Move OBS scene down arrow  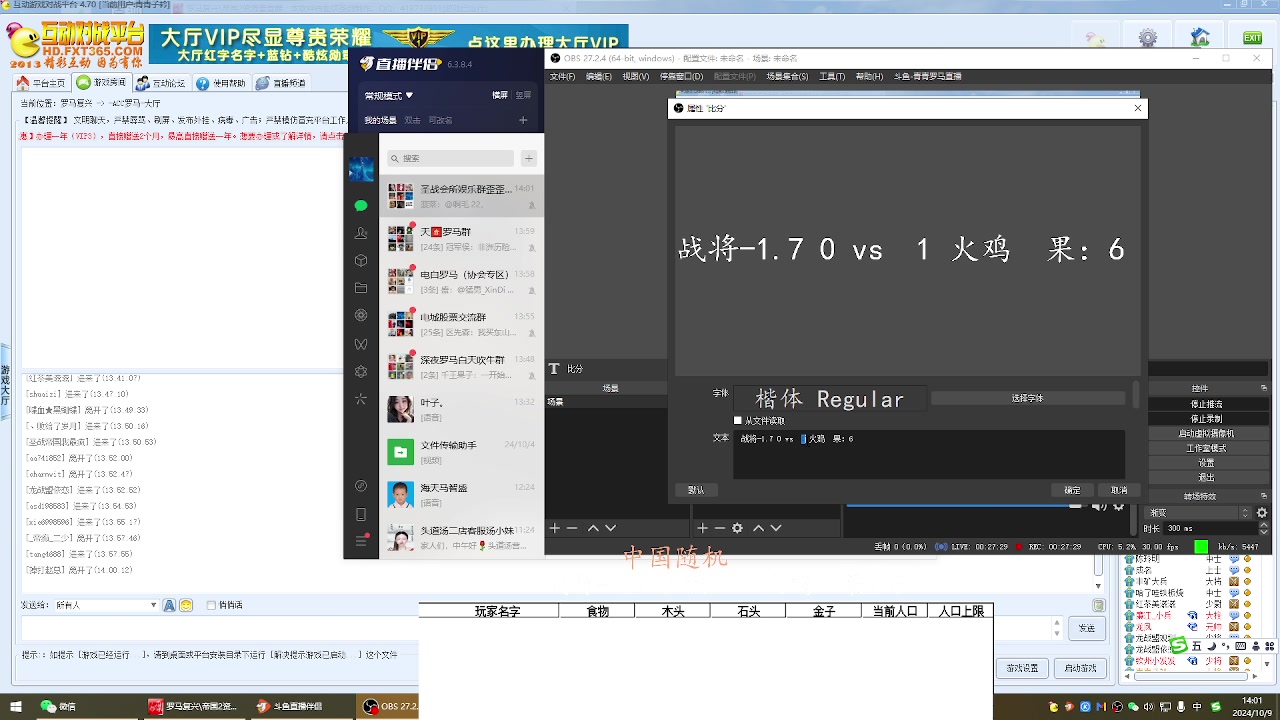tap(610, 528)
